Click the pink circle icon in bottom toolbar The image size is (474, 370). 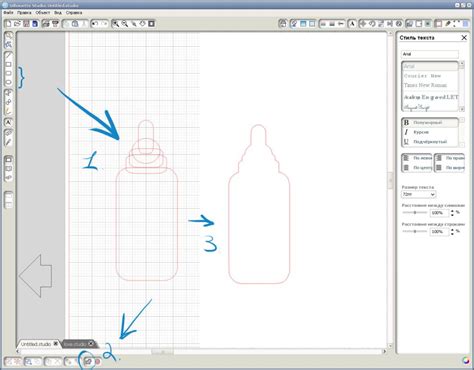coord(98,361)
